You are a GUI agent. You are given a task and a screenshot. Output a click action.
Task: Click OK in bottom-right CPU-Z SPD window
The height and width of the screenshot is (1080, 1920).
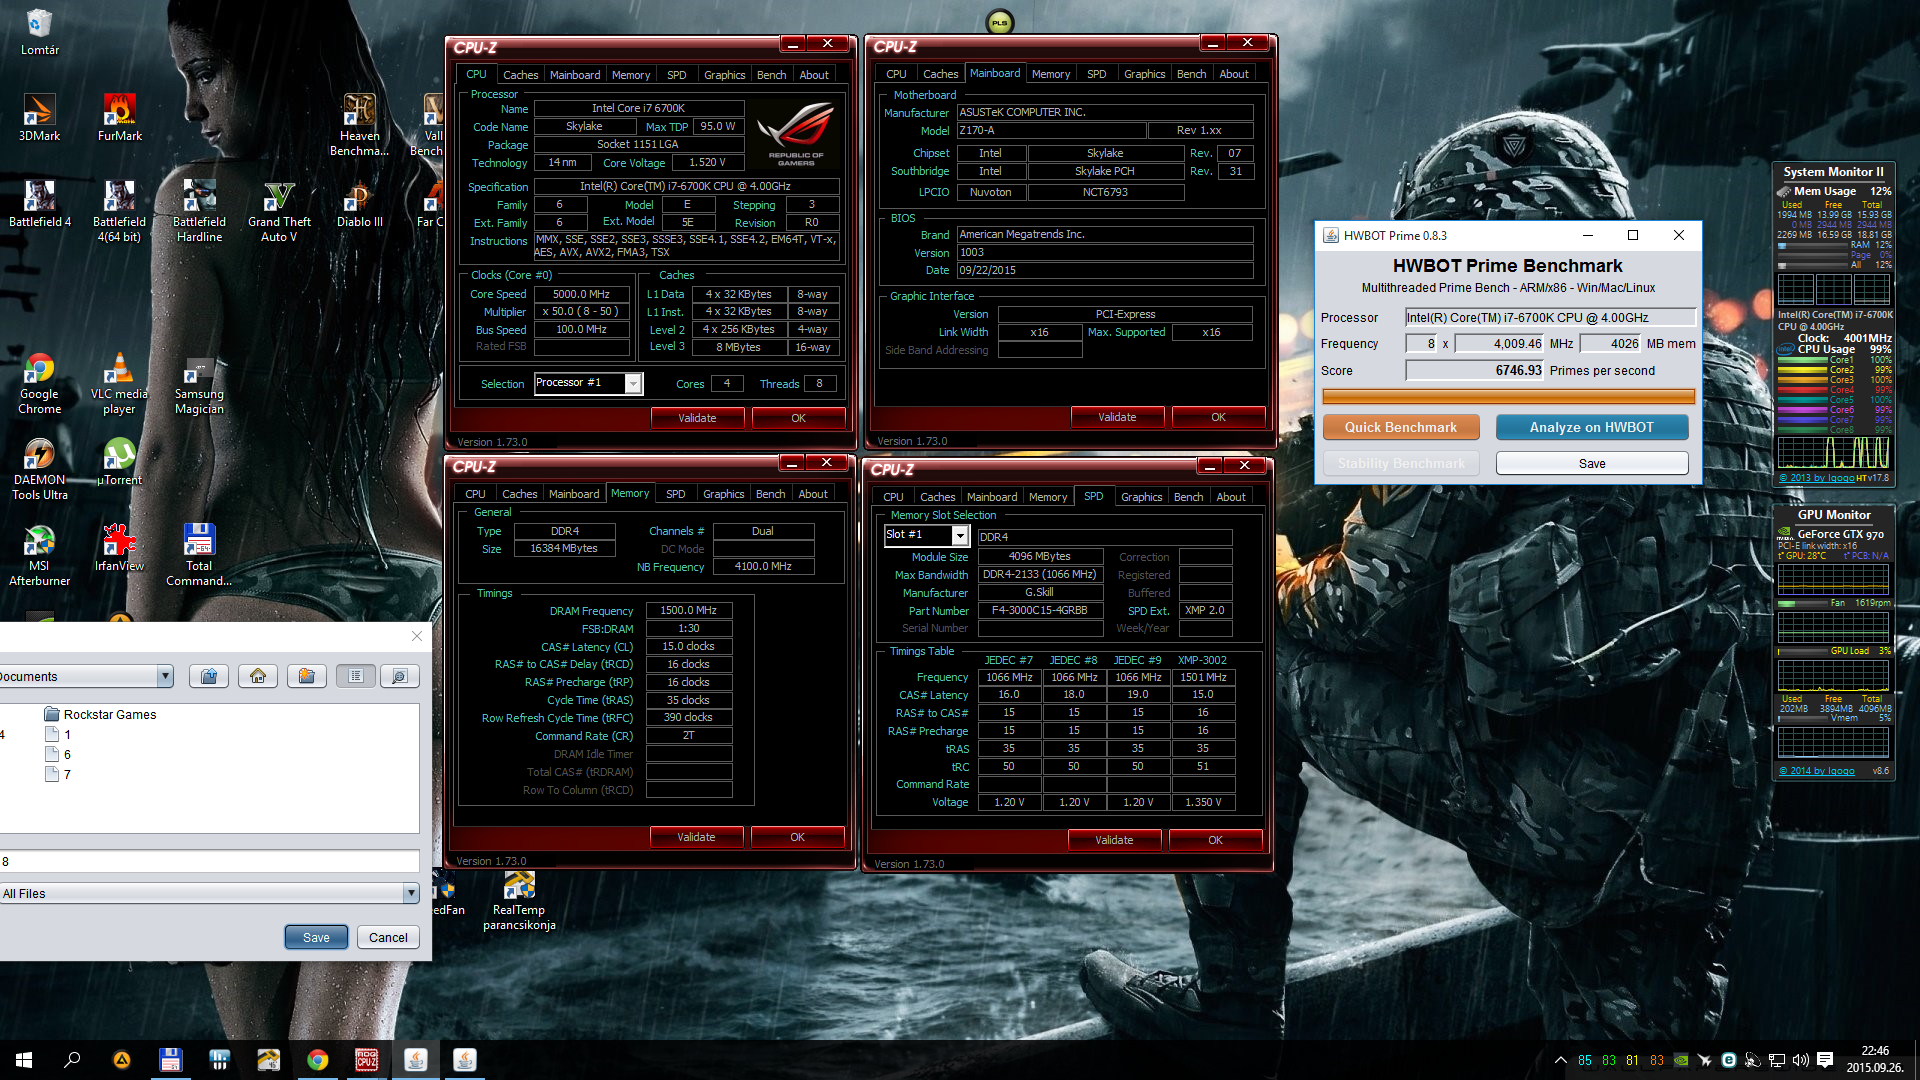click(1215, 840)
